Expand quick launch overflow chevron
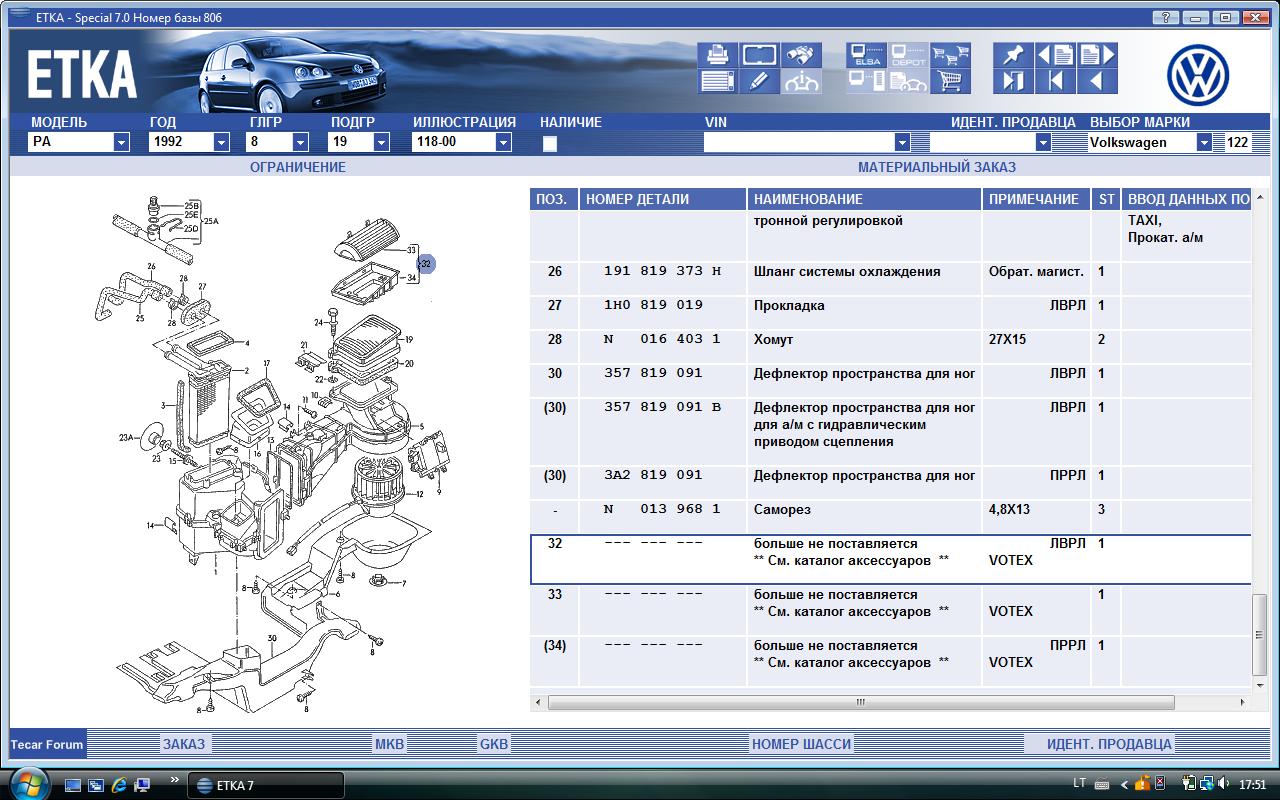The height and width of the screenshot is (800, 1280). (176, 779)
